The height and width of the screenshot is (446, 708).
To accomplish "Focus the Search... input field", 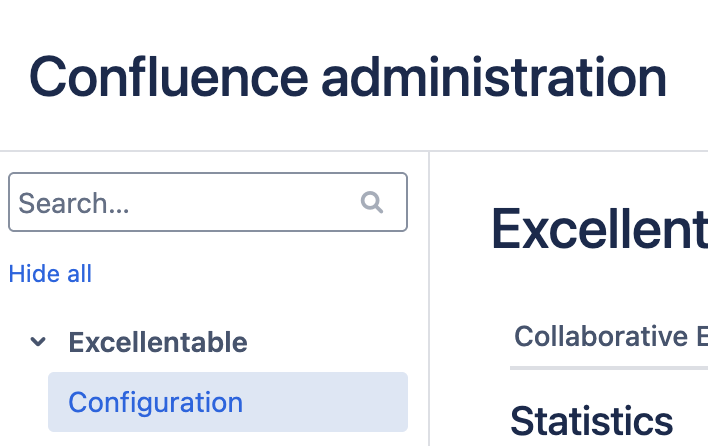I will 208,202.
